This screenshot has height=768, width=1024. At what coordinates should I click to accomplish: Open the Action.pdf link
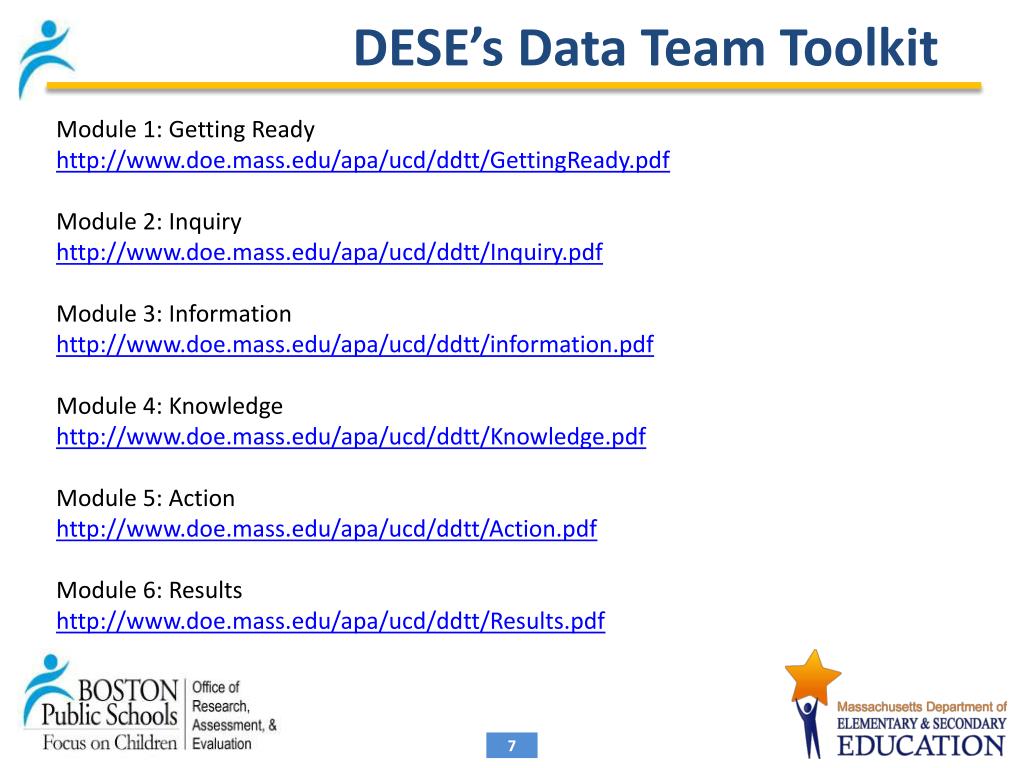[x=327, y=528]
